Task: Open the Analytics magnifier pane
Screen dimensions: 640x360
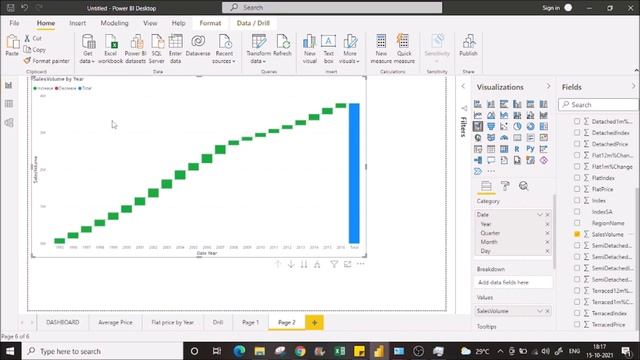Action: 524,186
